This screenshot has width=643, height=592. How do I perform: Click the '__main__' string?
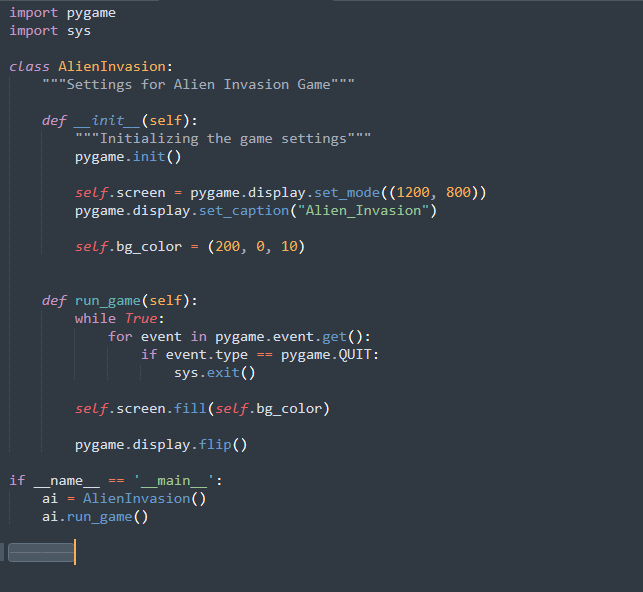coord(174,481)
